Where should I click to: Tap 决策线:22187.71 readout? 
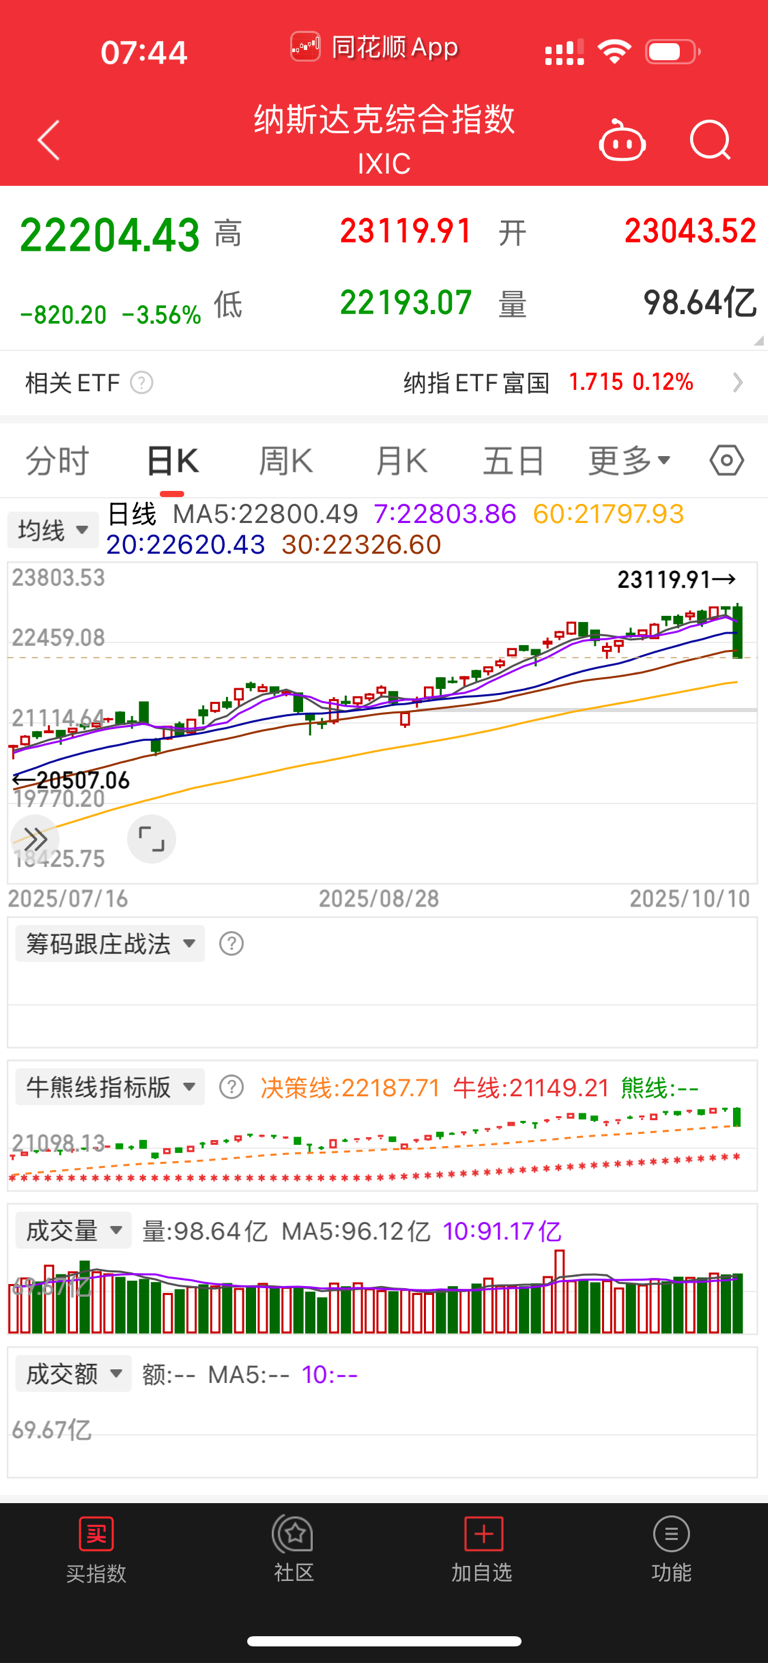pyautogui.click(x=350, y=1087)
